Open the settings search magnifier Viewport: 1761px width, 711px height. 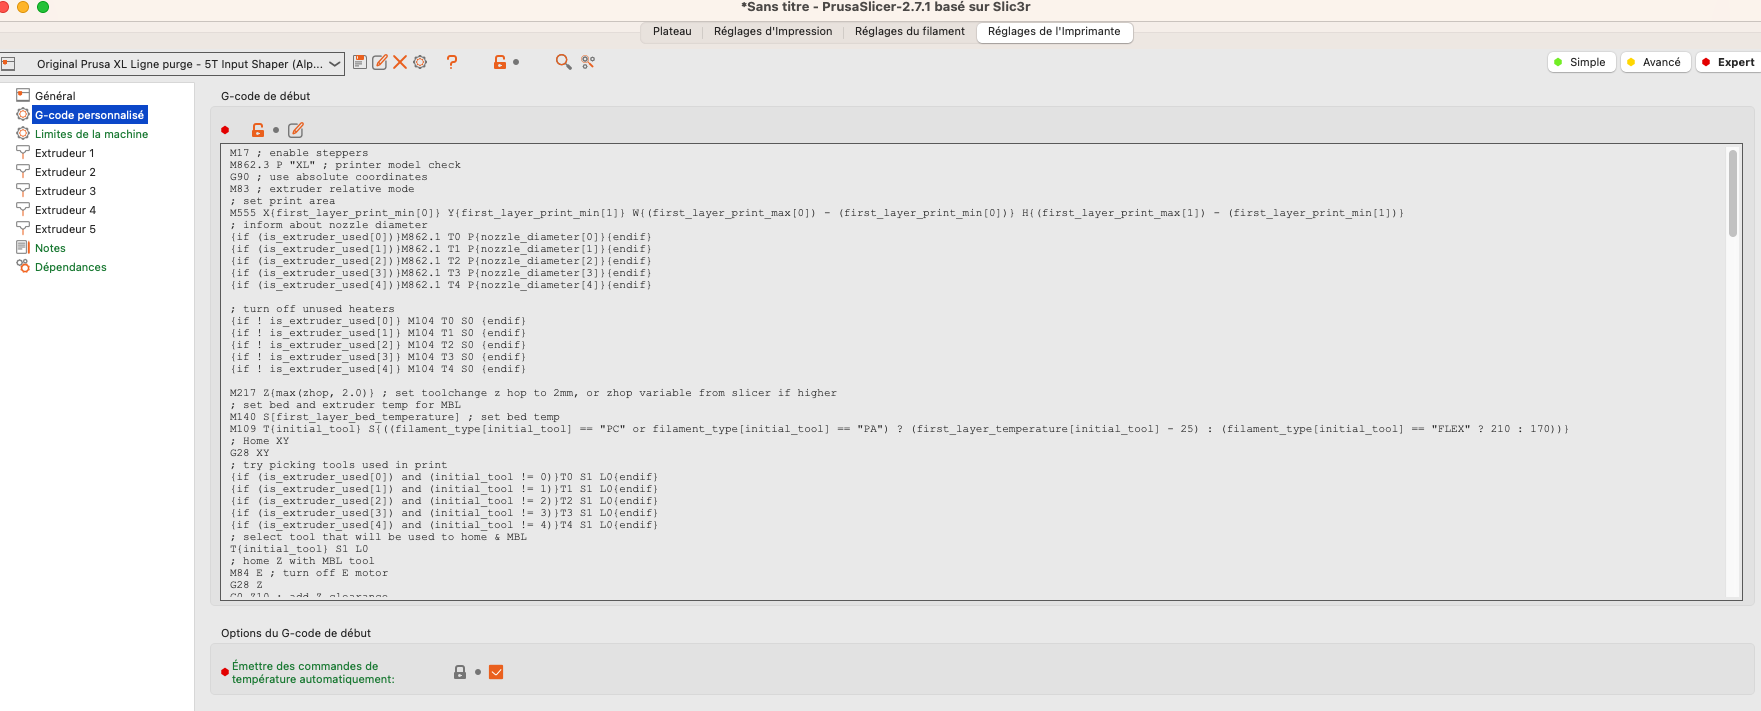coord(563,62)
